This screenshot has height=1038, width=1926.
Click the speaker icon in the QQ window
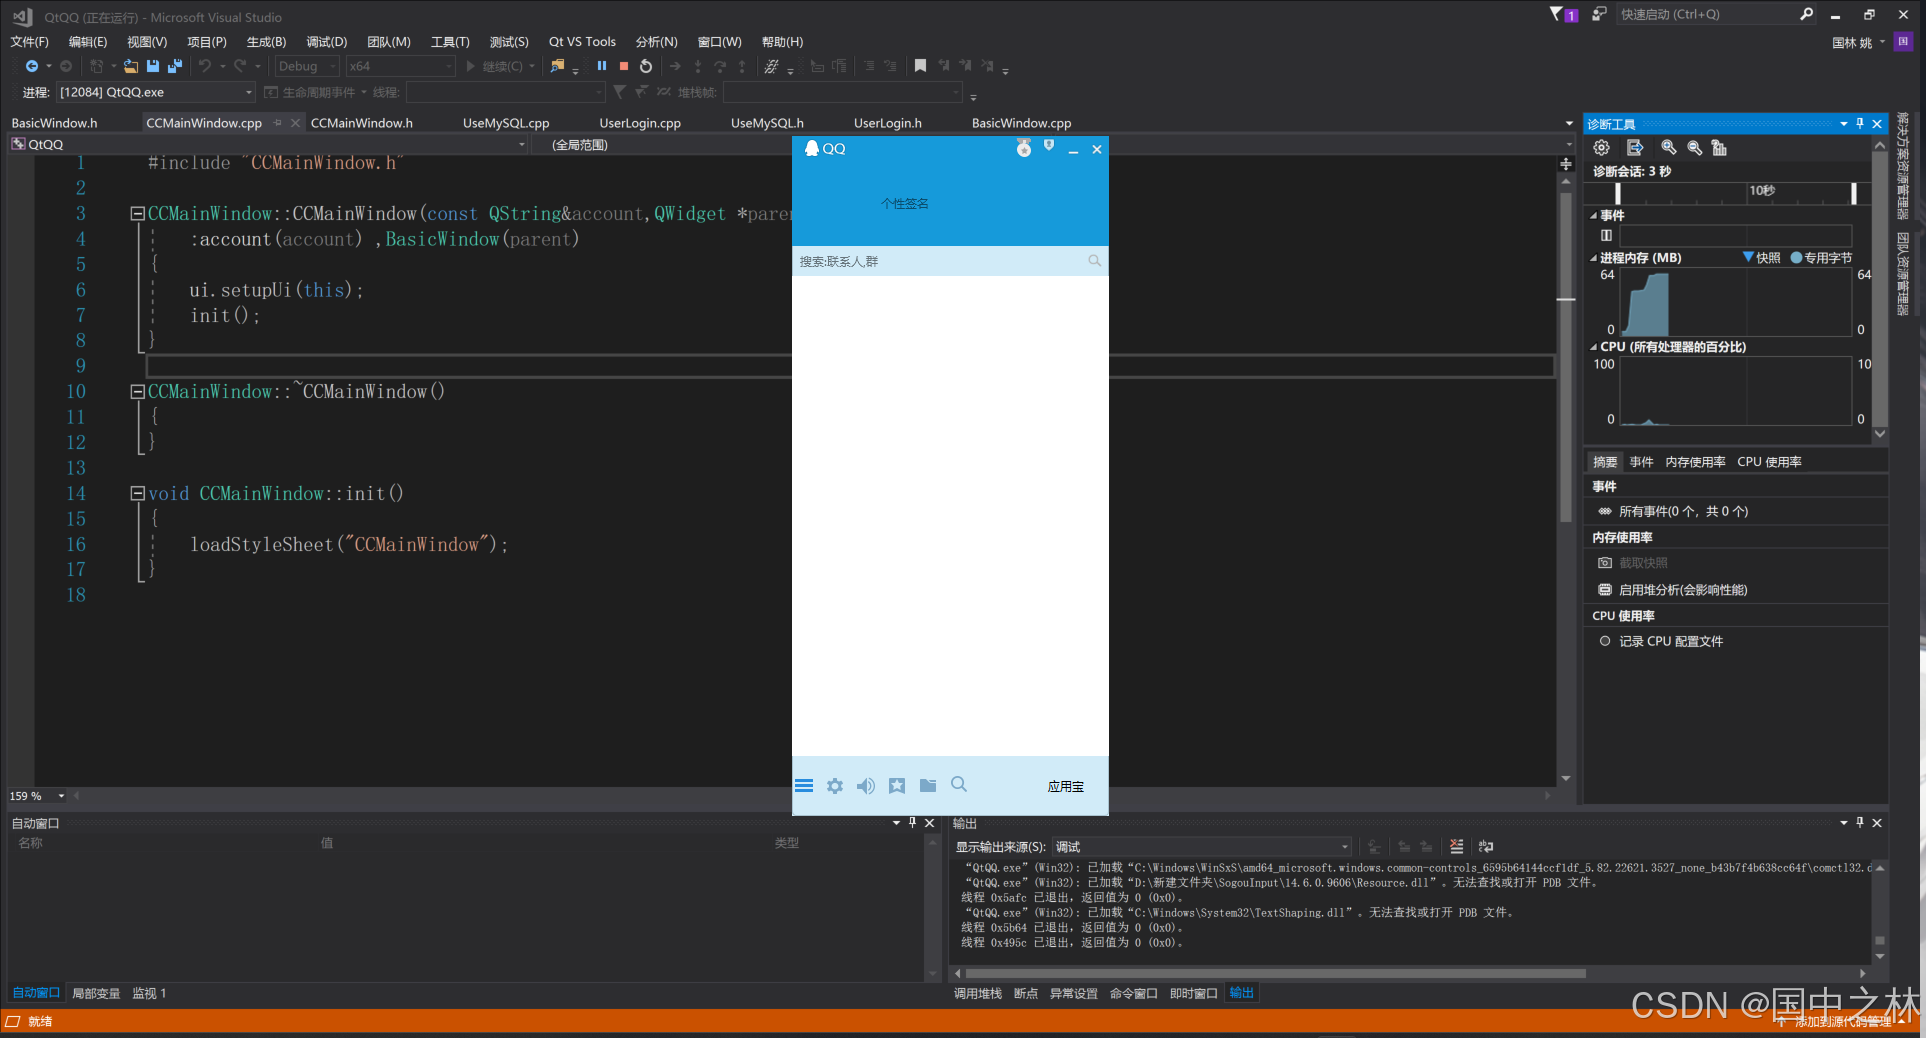click(866, 786)
